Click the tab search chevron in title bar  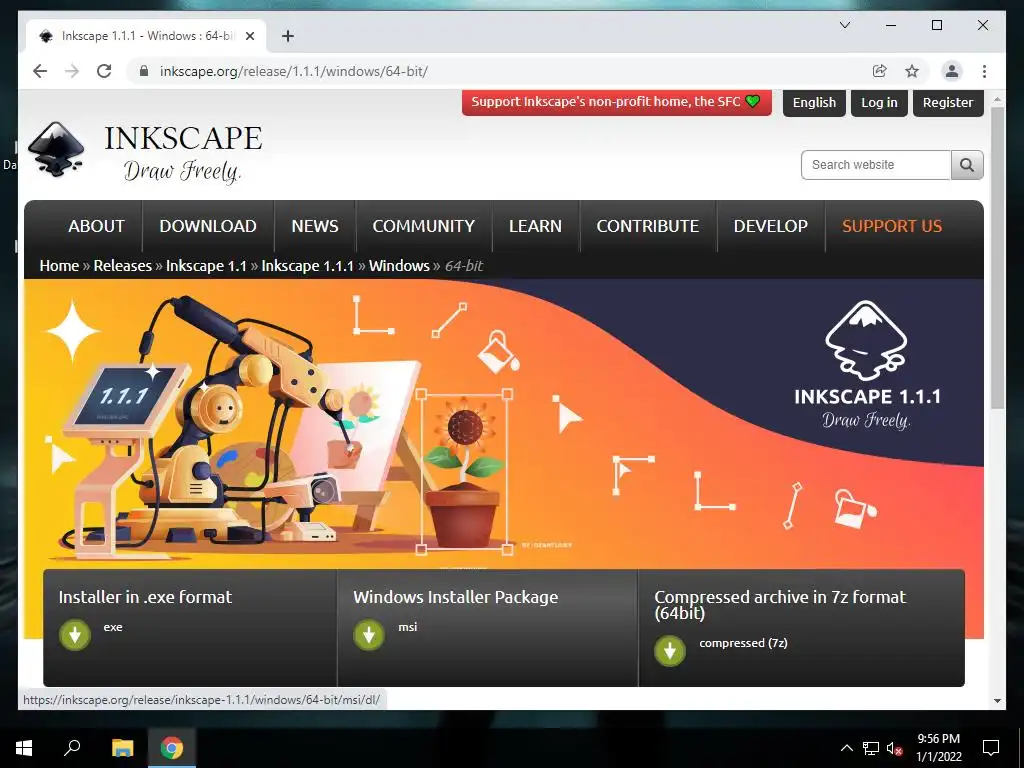coord(844,25)
